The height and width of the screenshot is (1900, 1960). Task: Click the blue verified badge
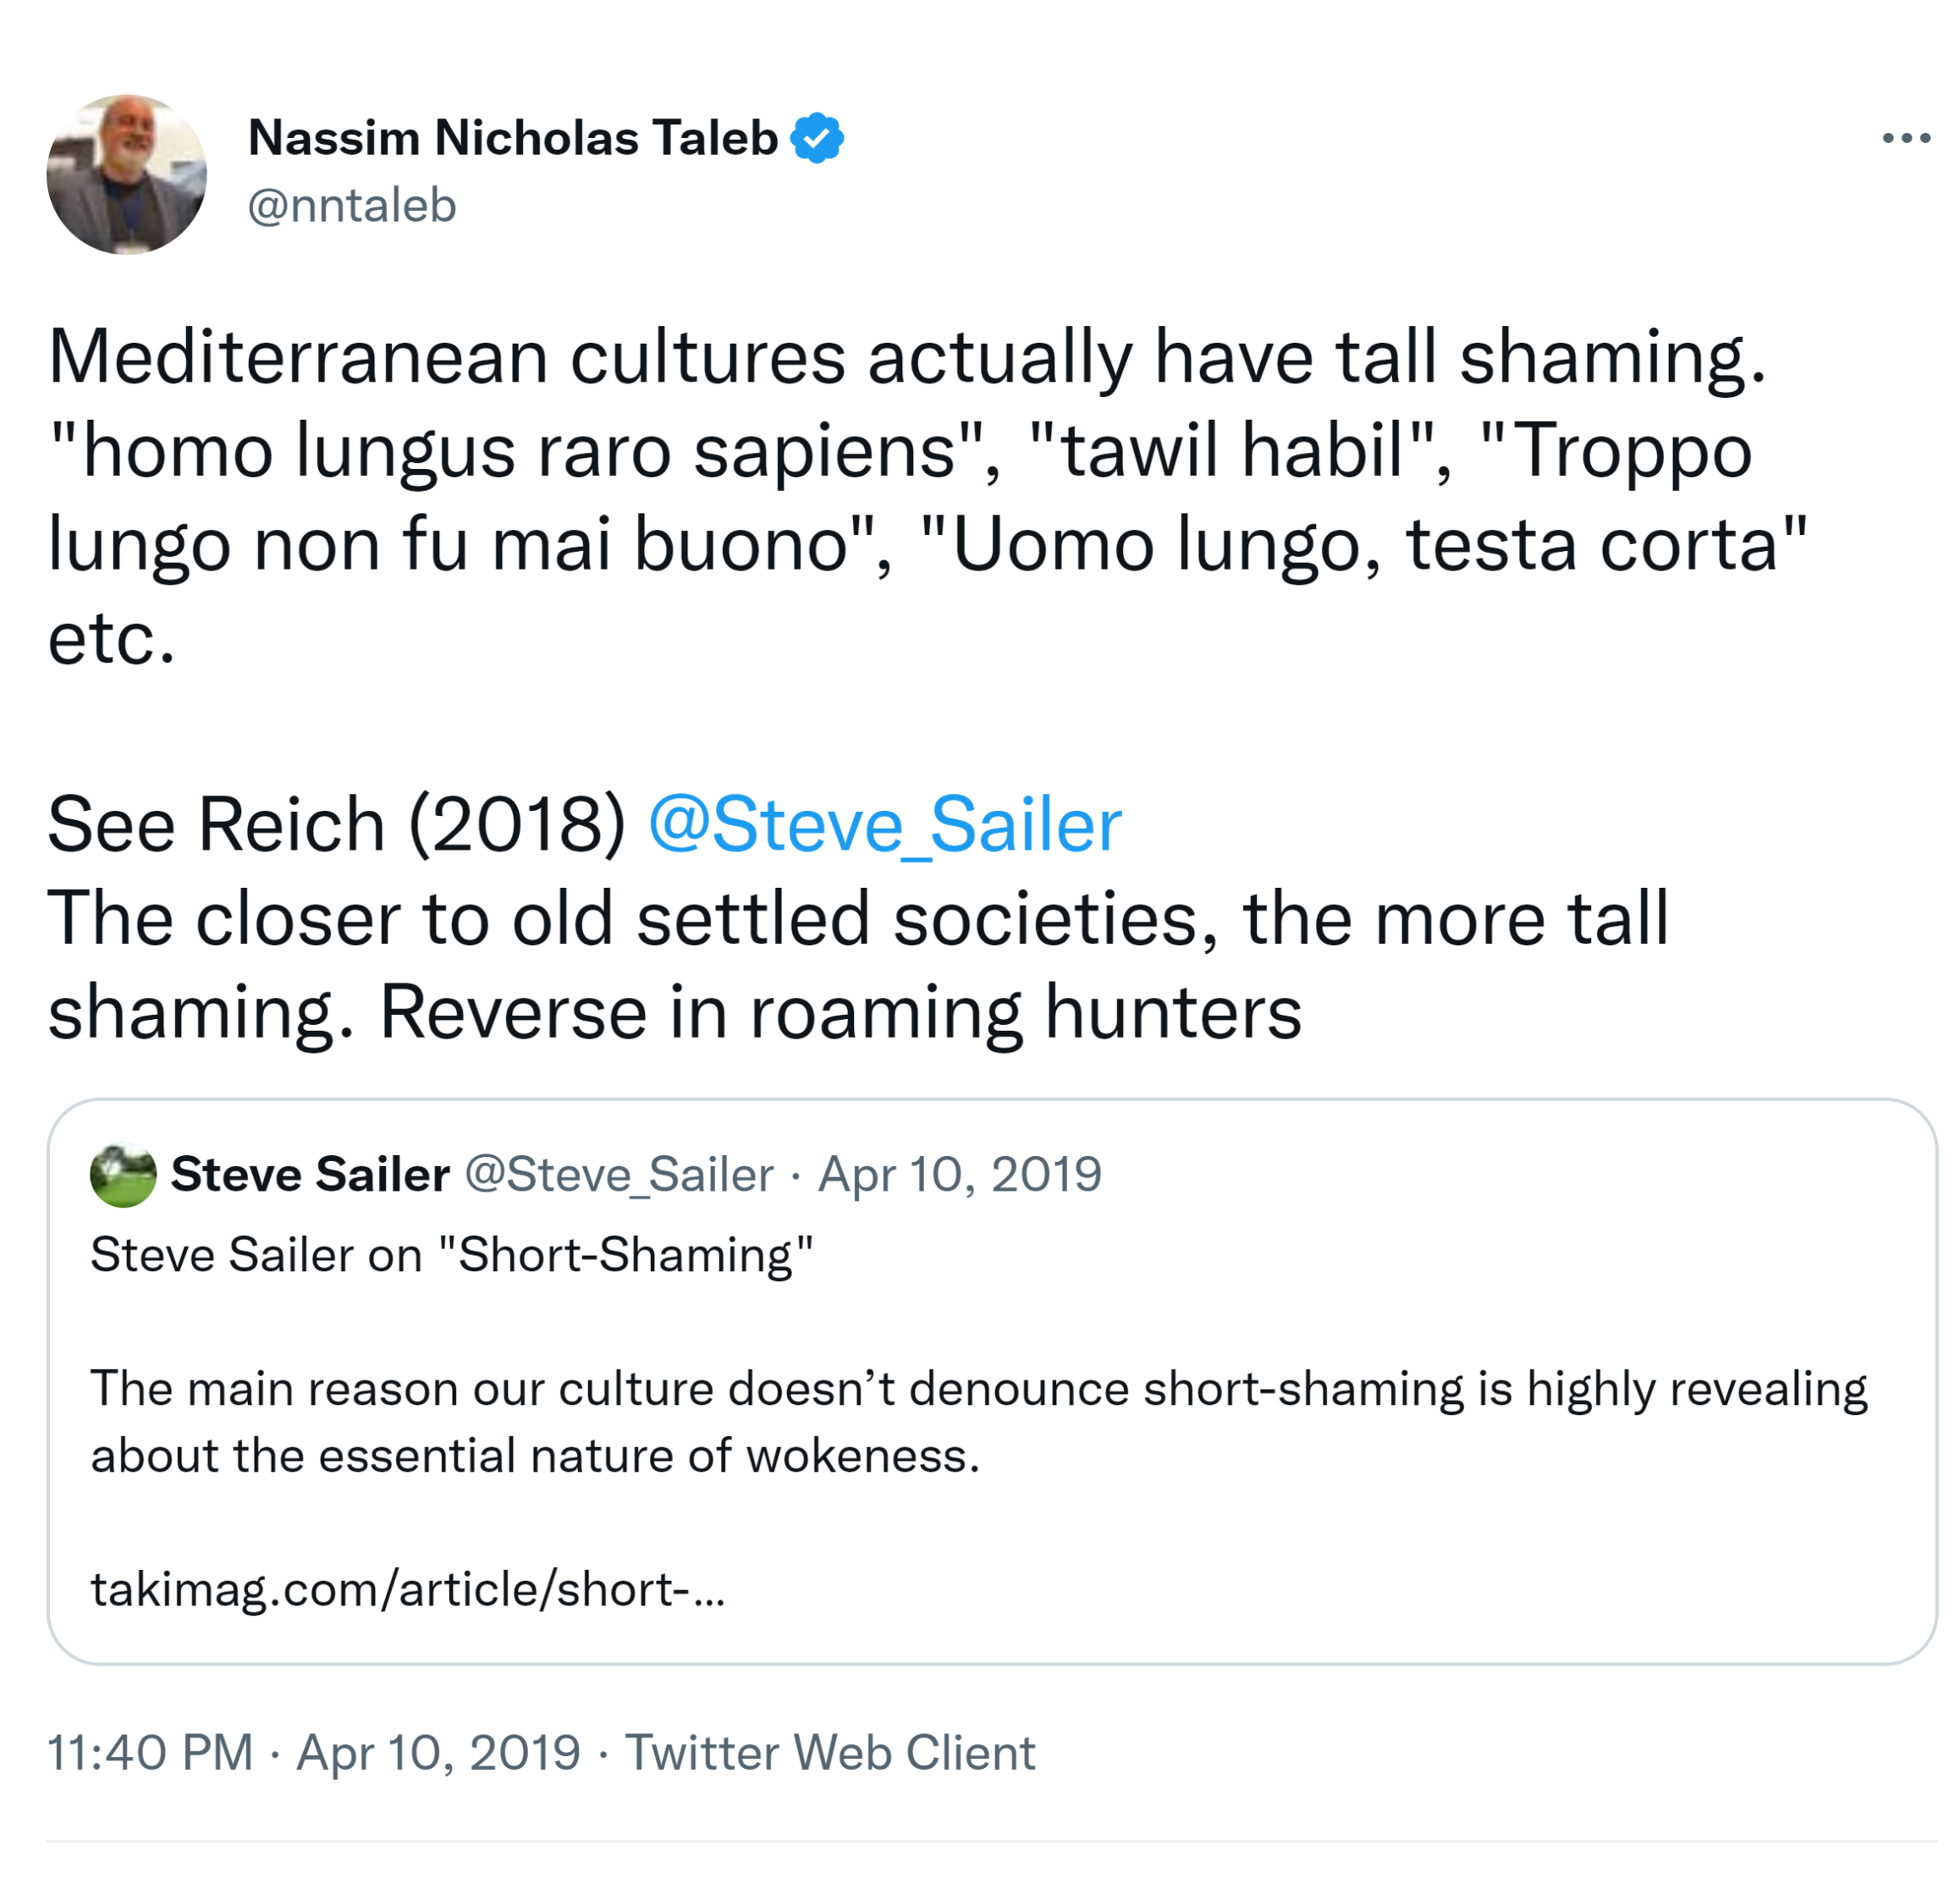(x=817, y=138)
